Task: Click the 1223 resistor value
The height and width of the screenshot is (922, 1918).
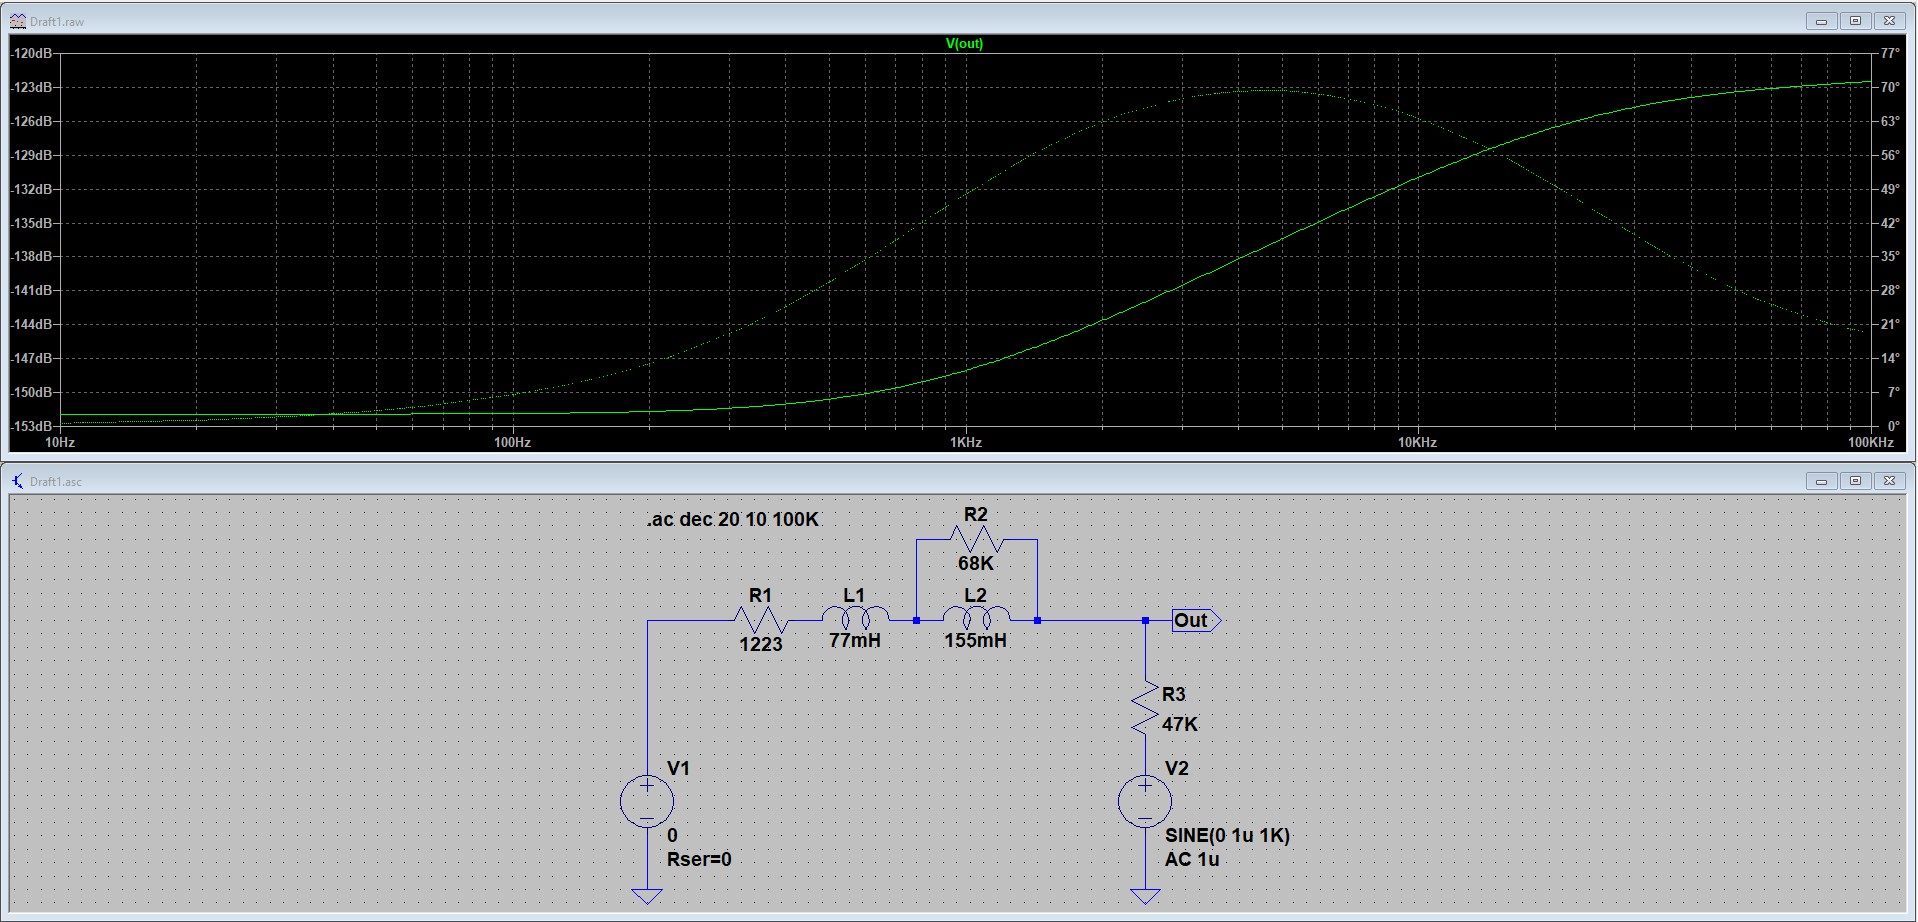Action: [x=761, y=644]
